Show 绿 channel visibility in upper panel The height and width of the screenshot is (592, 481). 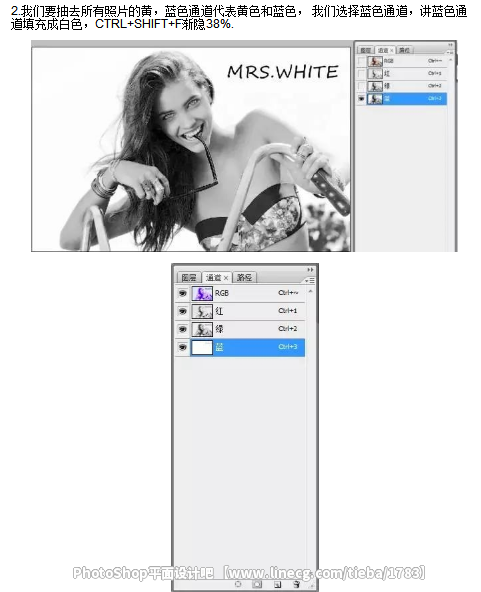(x=361, y=86)
